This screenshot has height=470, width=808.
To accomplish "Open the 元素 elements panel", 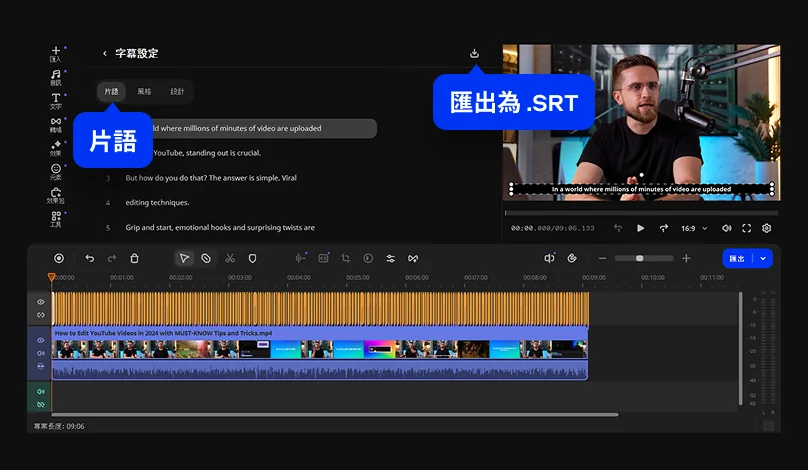I will point(56,171).
